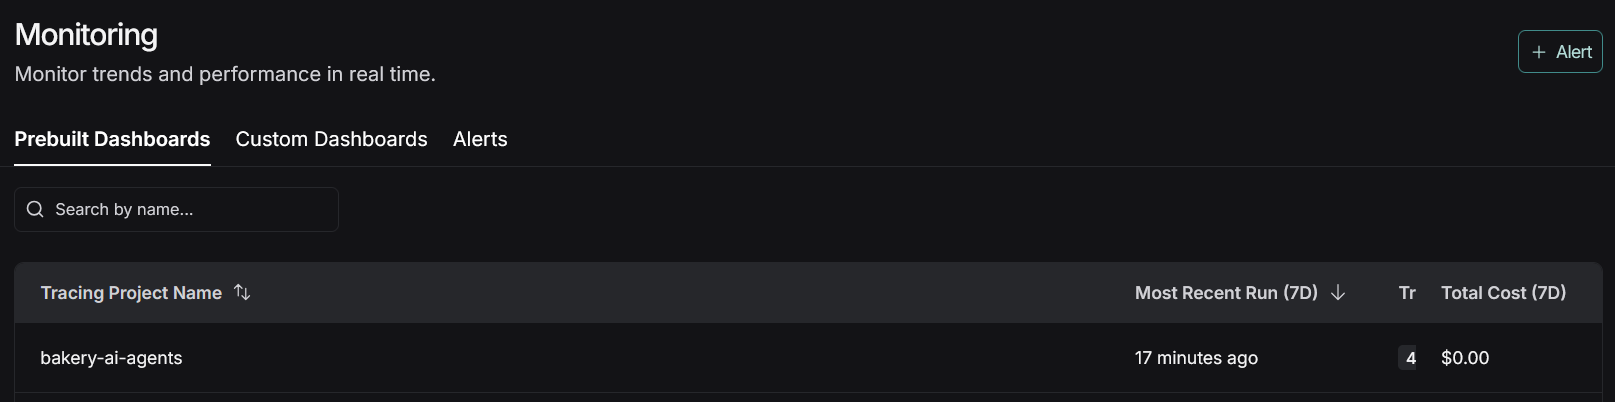The image size is (1615, 402).
Task: Click down arrow next to Most Recent Run
Action: tap(1338, 292)
